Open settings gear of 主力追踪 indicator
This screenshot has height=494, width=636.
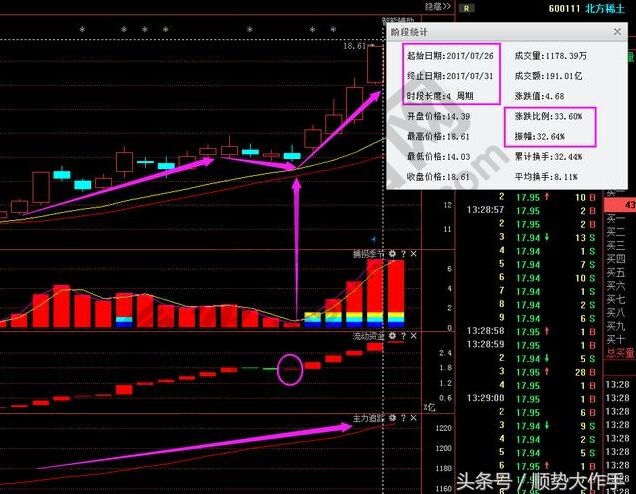tap(393, 418)
